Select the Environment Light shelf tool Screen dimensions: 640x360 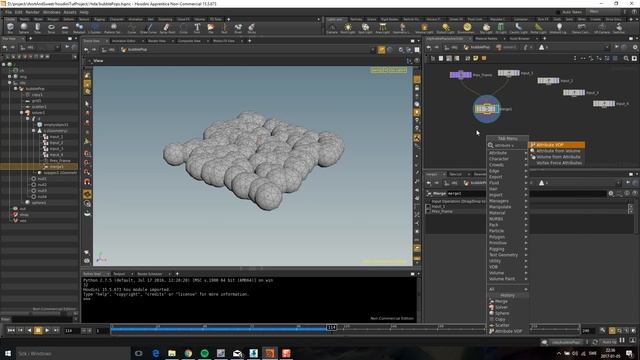[x=467, y=28]
